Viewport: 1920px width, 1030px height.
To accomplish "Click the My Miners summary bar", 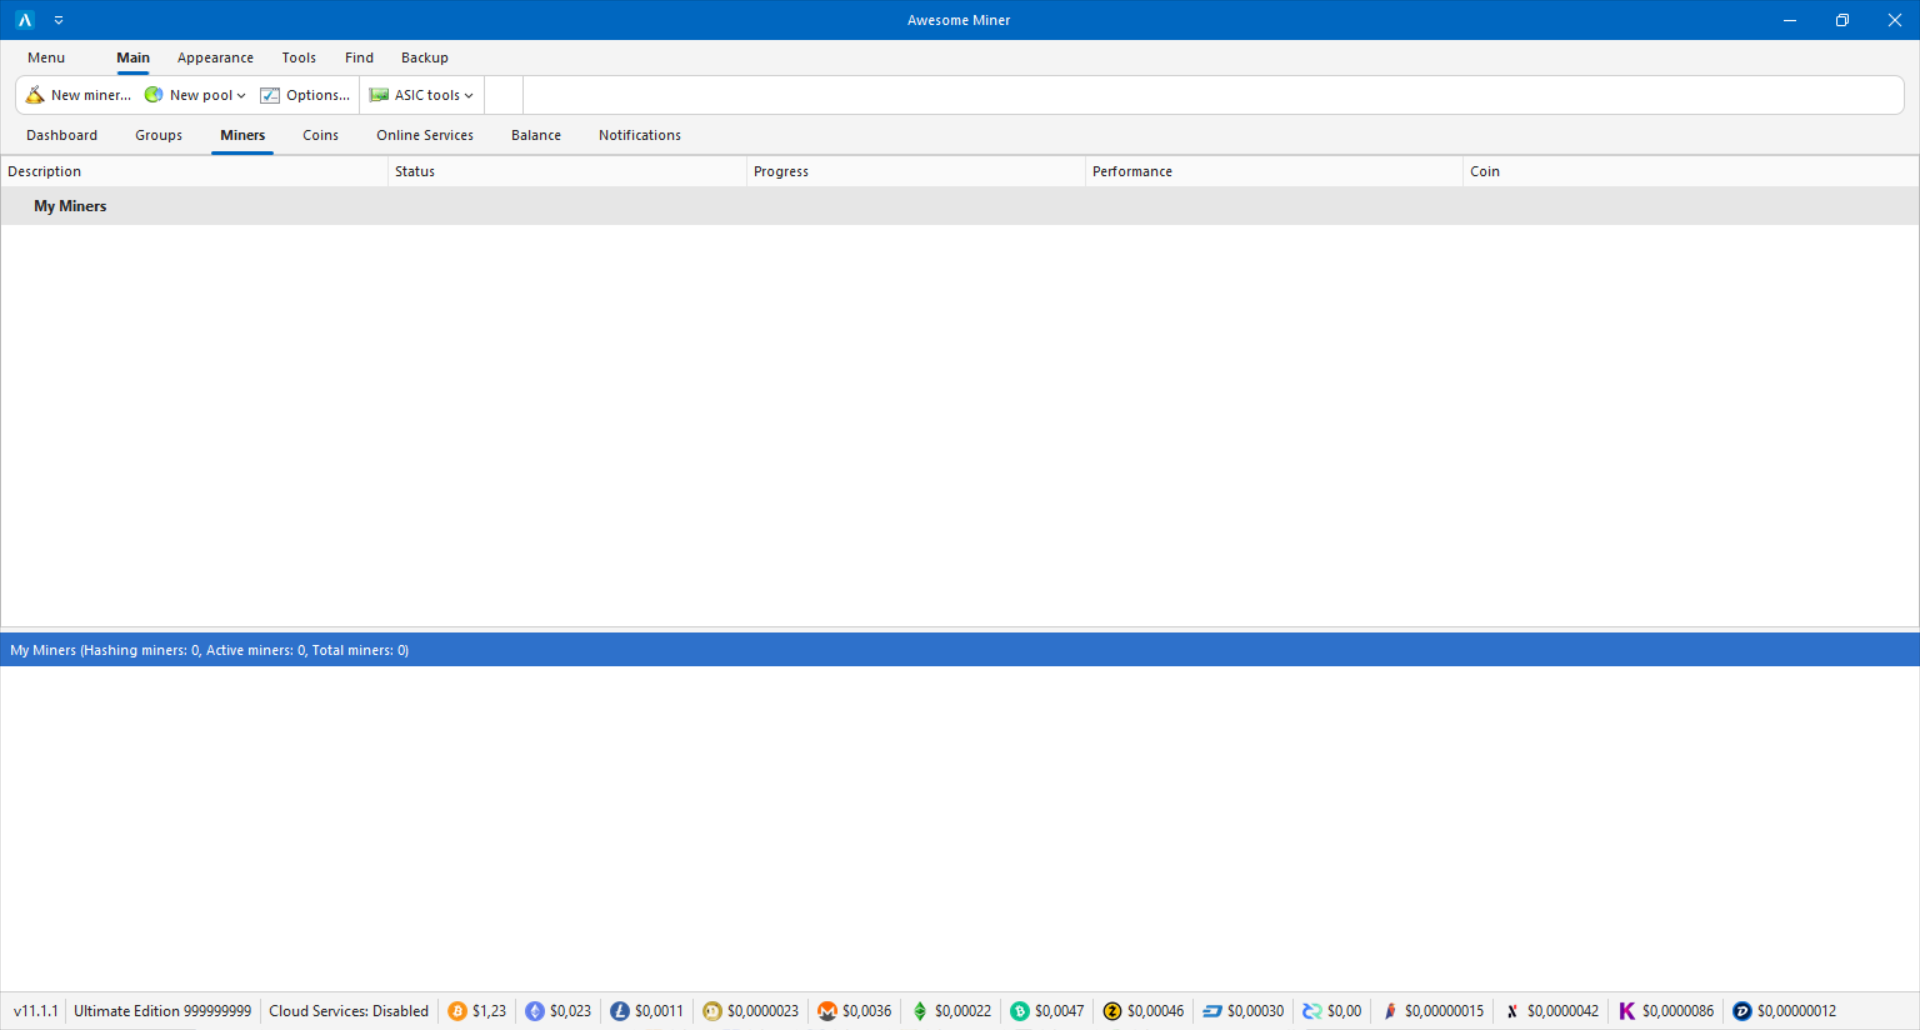I will (960, 650).
